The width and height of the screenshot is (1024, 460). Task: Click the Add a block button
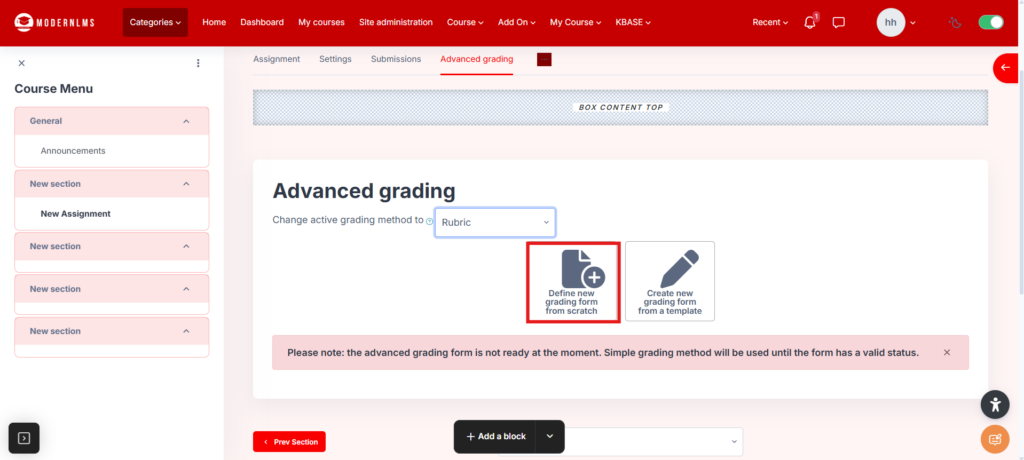tap(495, 437)
